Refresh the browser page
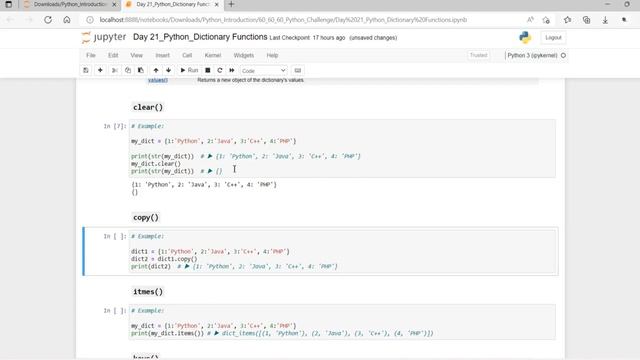The image size is (640, 360). pos(48,20)
